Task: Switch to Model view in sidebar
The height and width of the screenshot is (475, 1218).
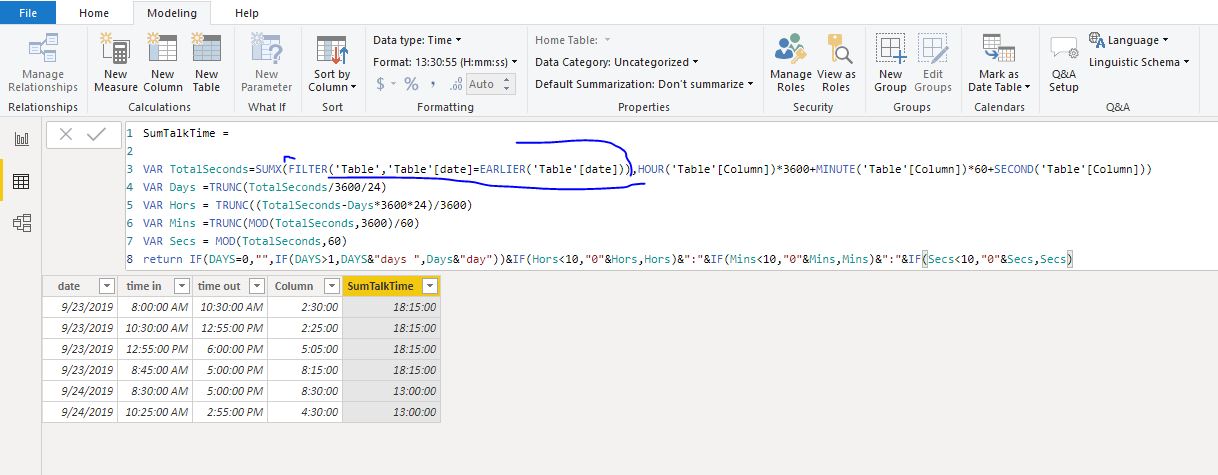Action: click(21, 223)
